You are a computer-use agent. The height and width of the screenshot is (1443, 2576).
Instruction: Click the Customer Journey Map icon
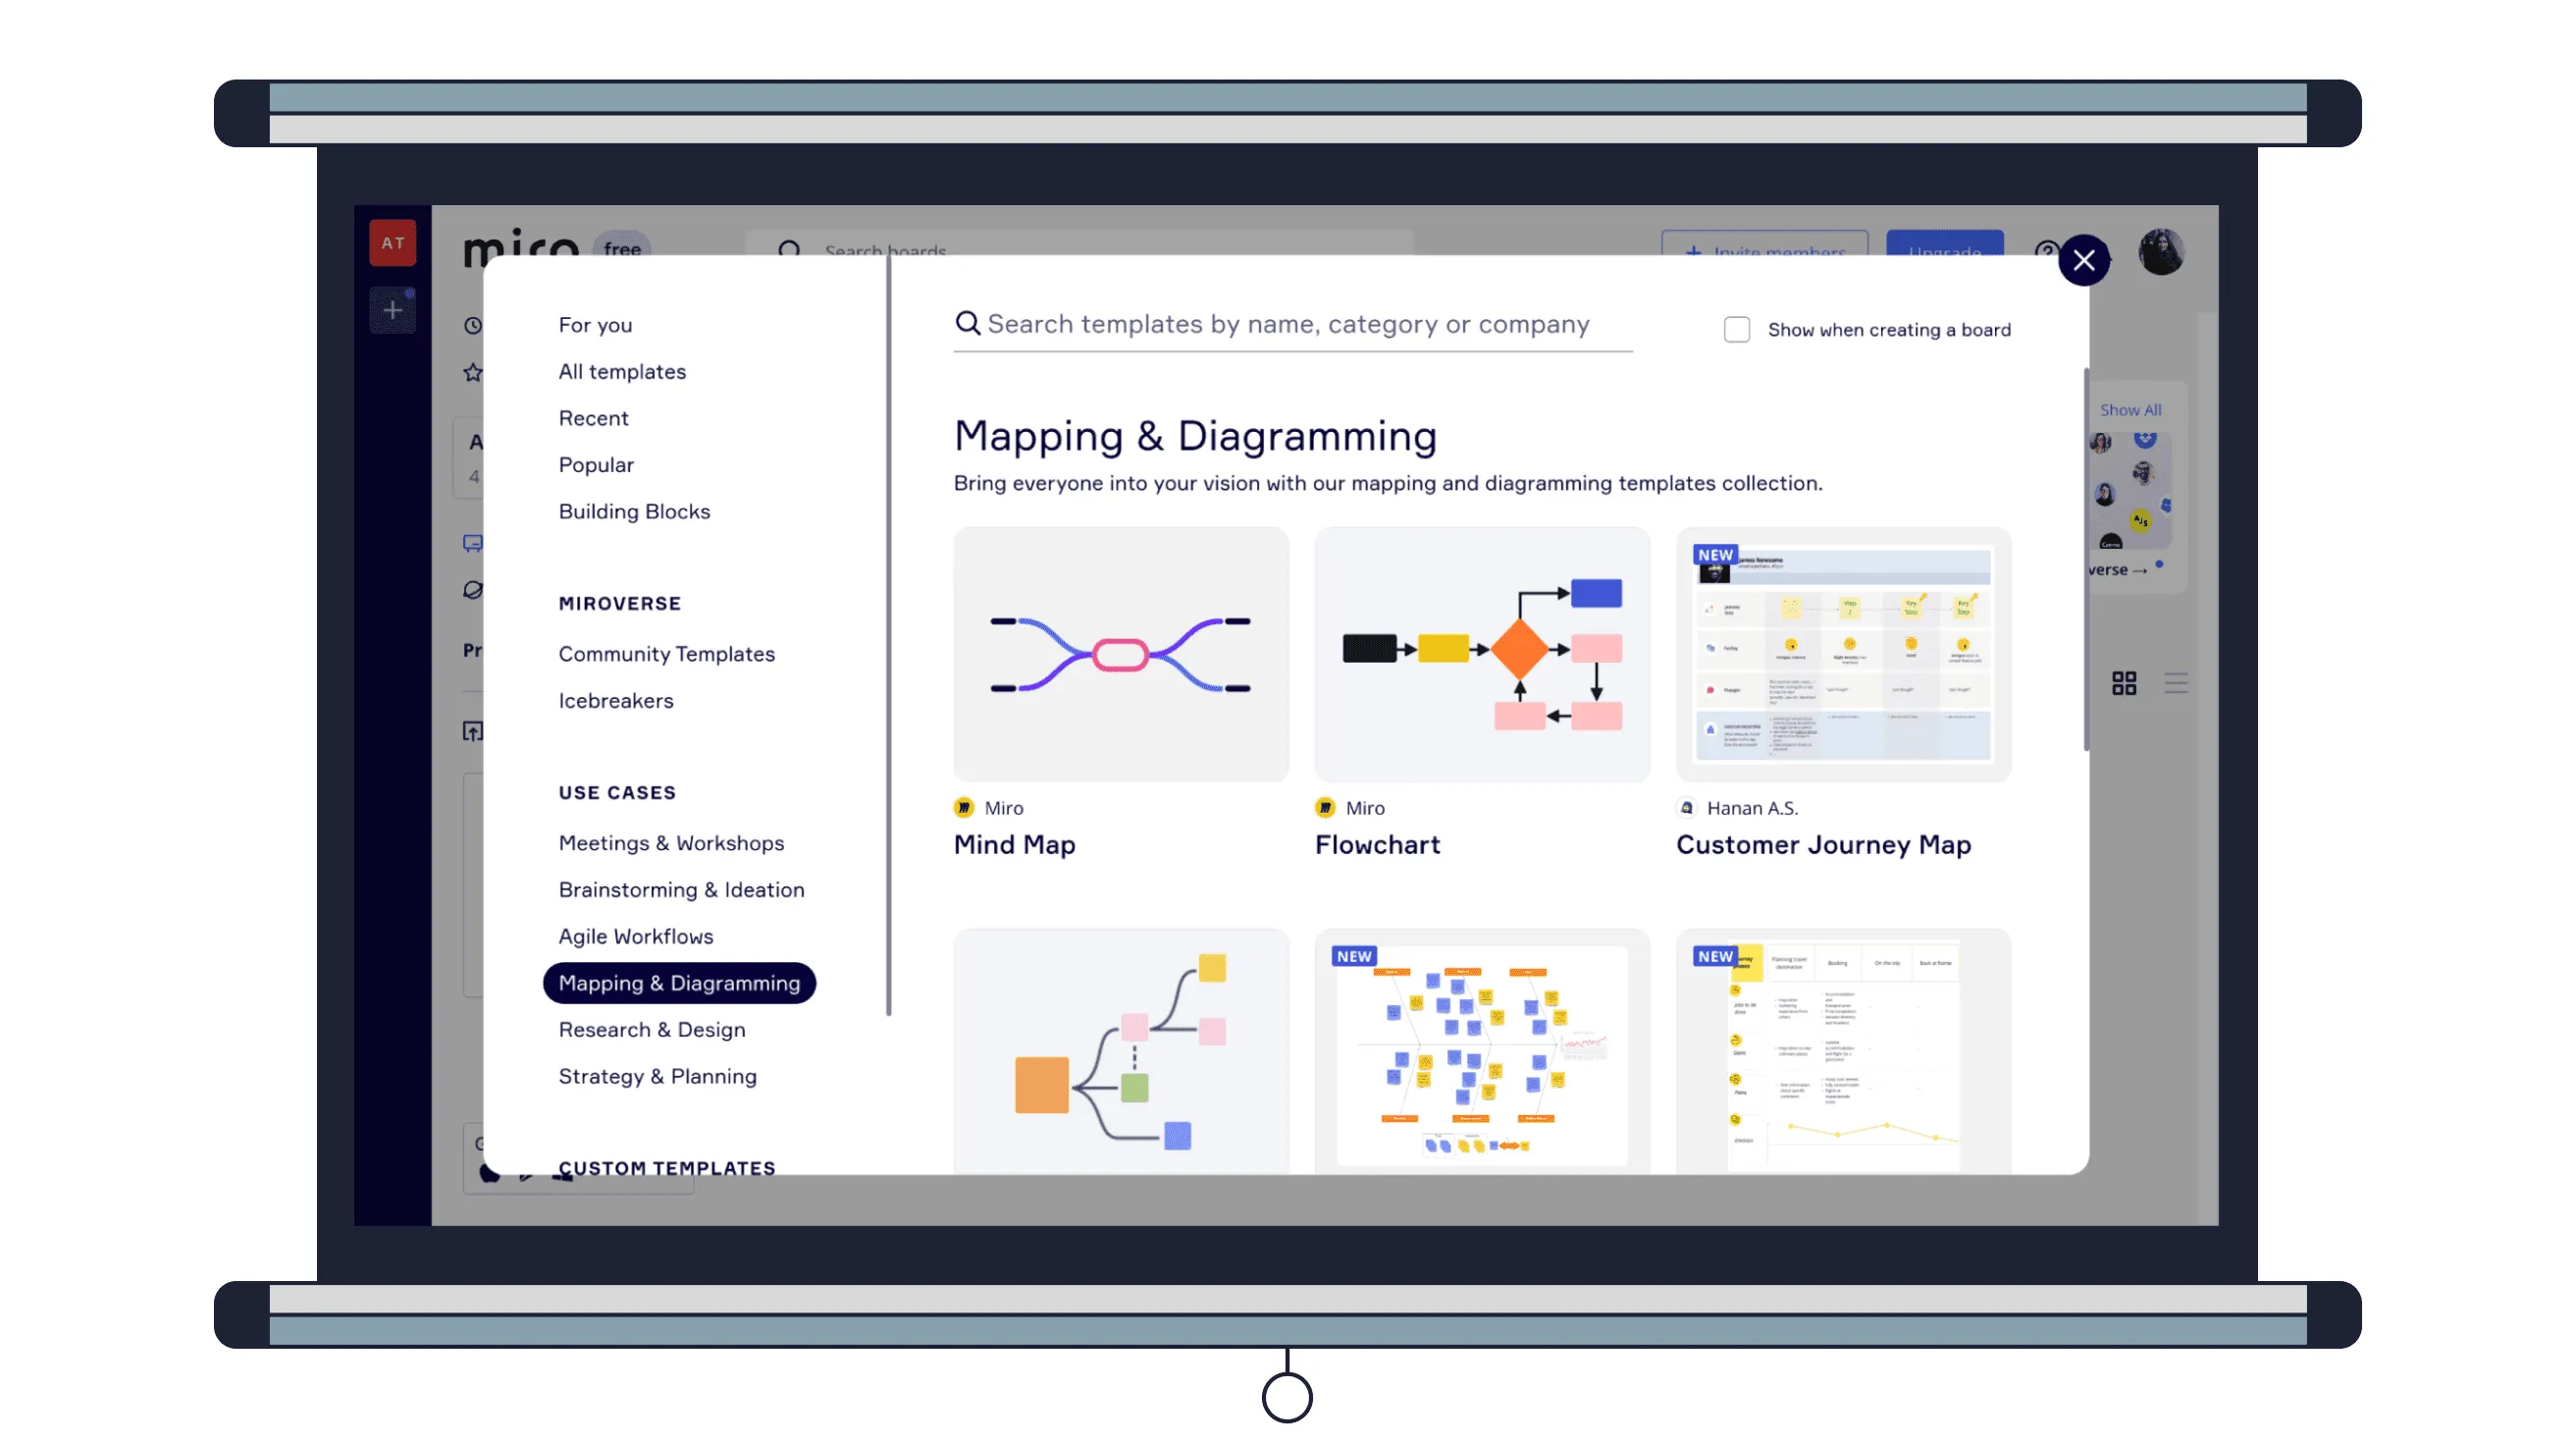(x=1845, y=654)
